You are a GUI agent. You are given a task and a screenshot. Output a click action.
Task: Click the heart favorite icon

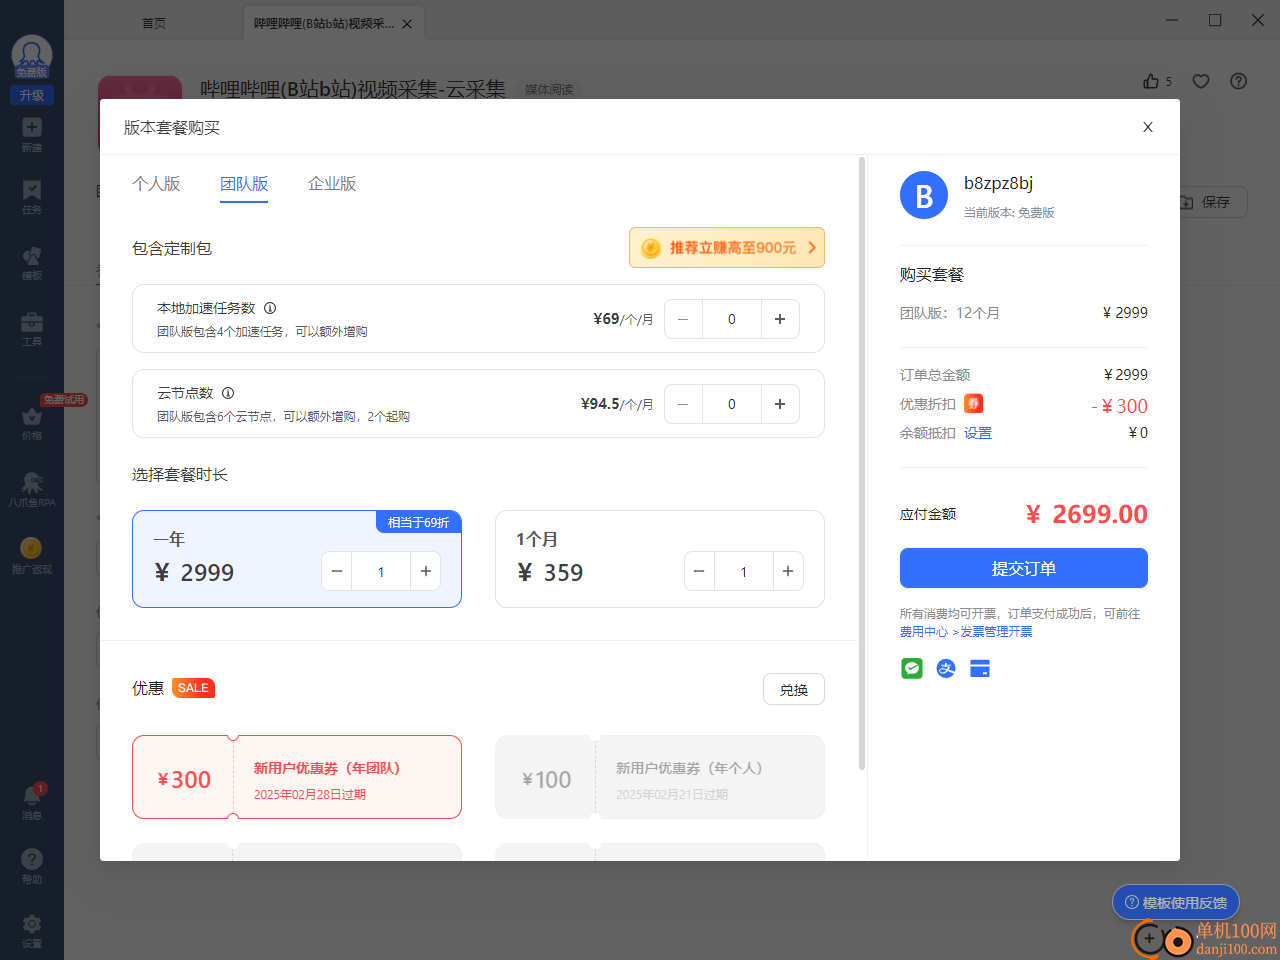click(x=1201, y=81)
